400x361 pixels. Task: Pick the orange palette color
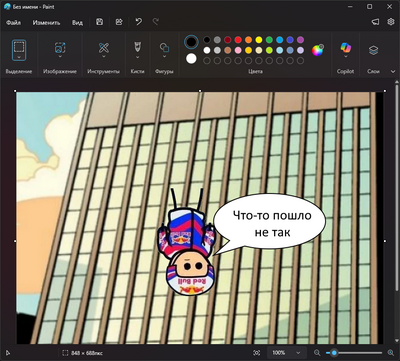coord(248,40)
